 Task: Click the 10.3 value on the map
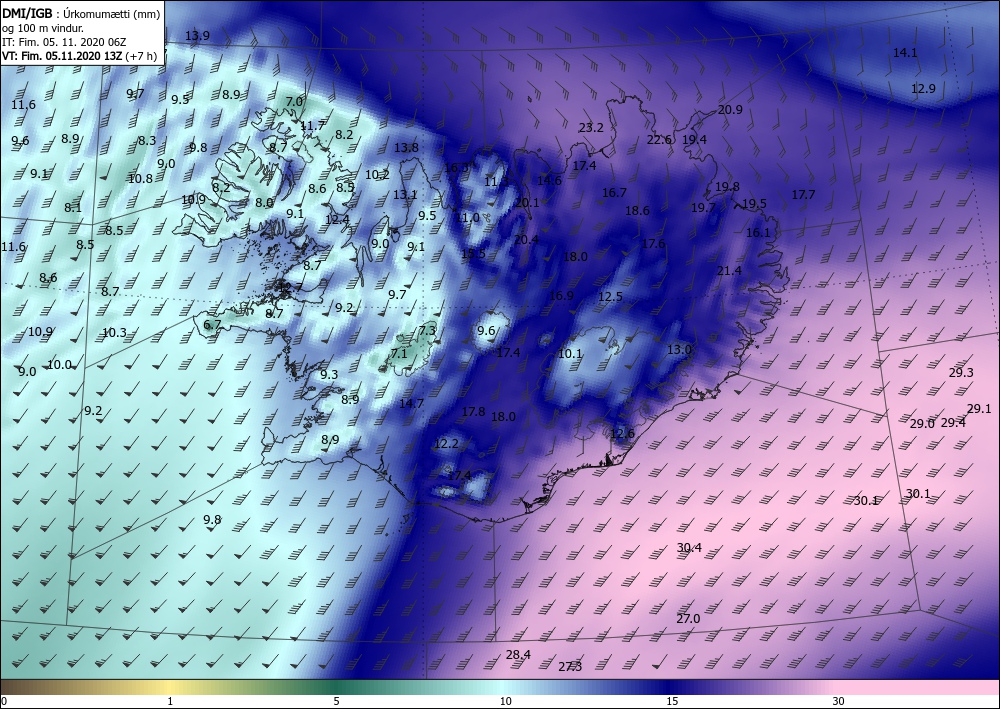(x=114, y=333)
